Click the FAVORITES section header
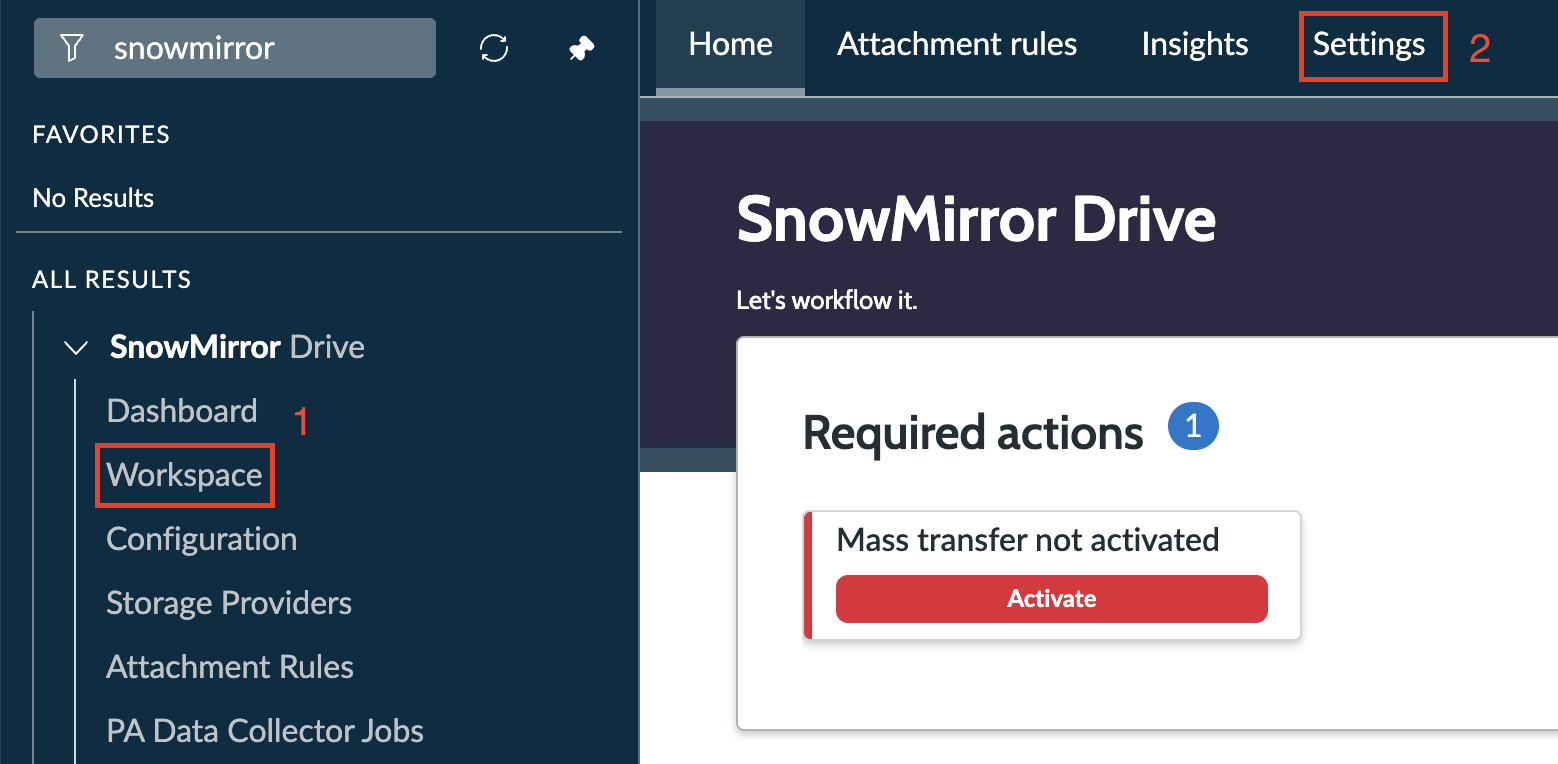The height and width of the screenshot is (764, 1558). [x=101, y=134]
